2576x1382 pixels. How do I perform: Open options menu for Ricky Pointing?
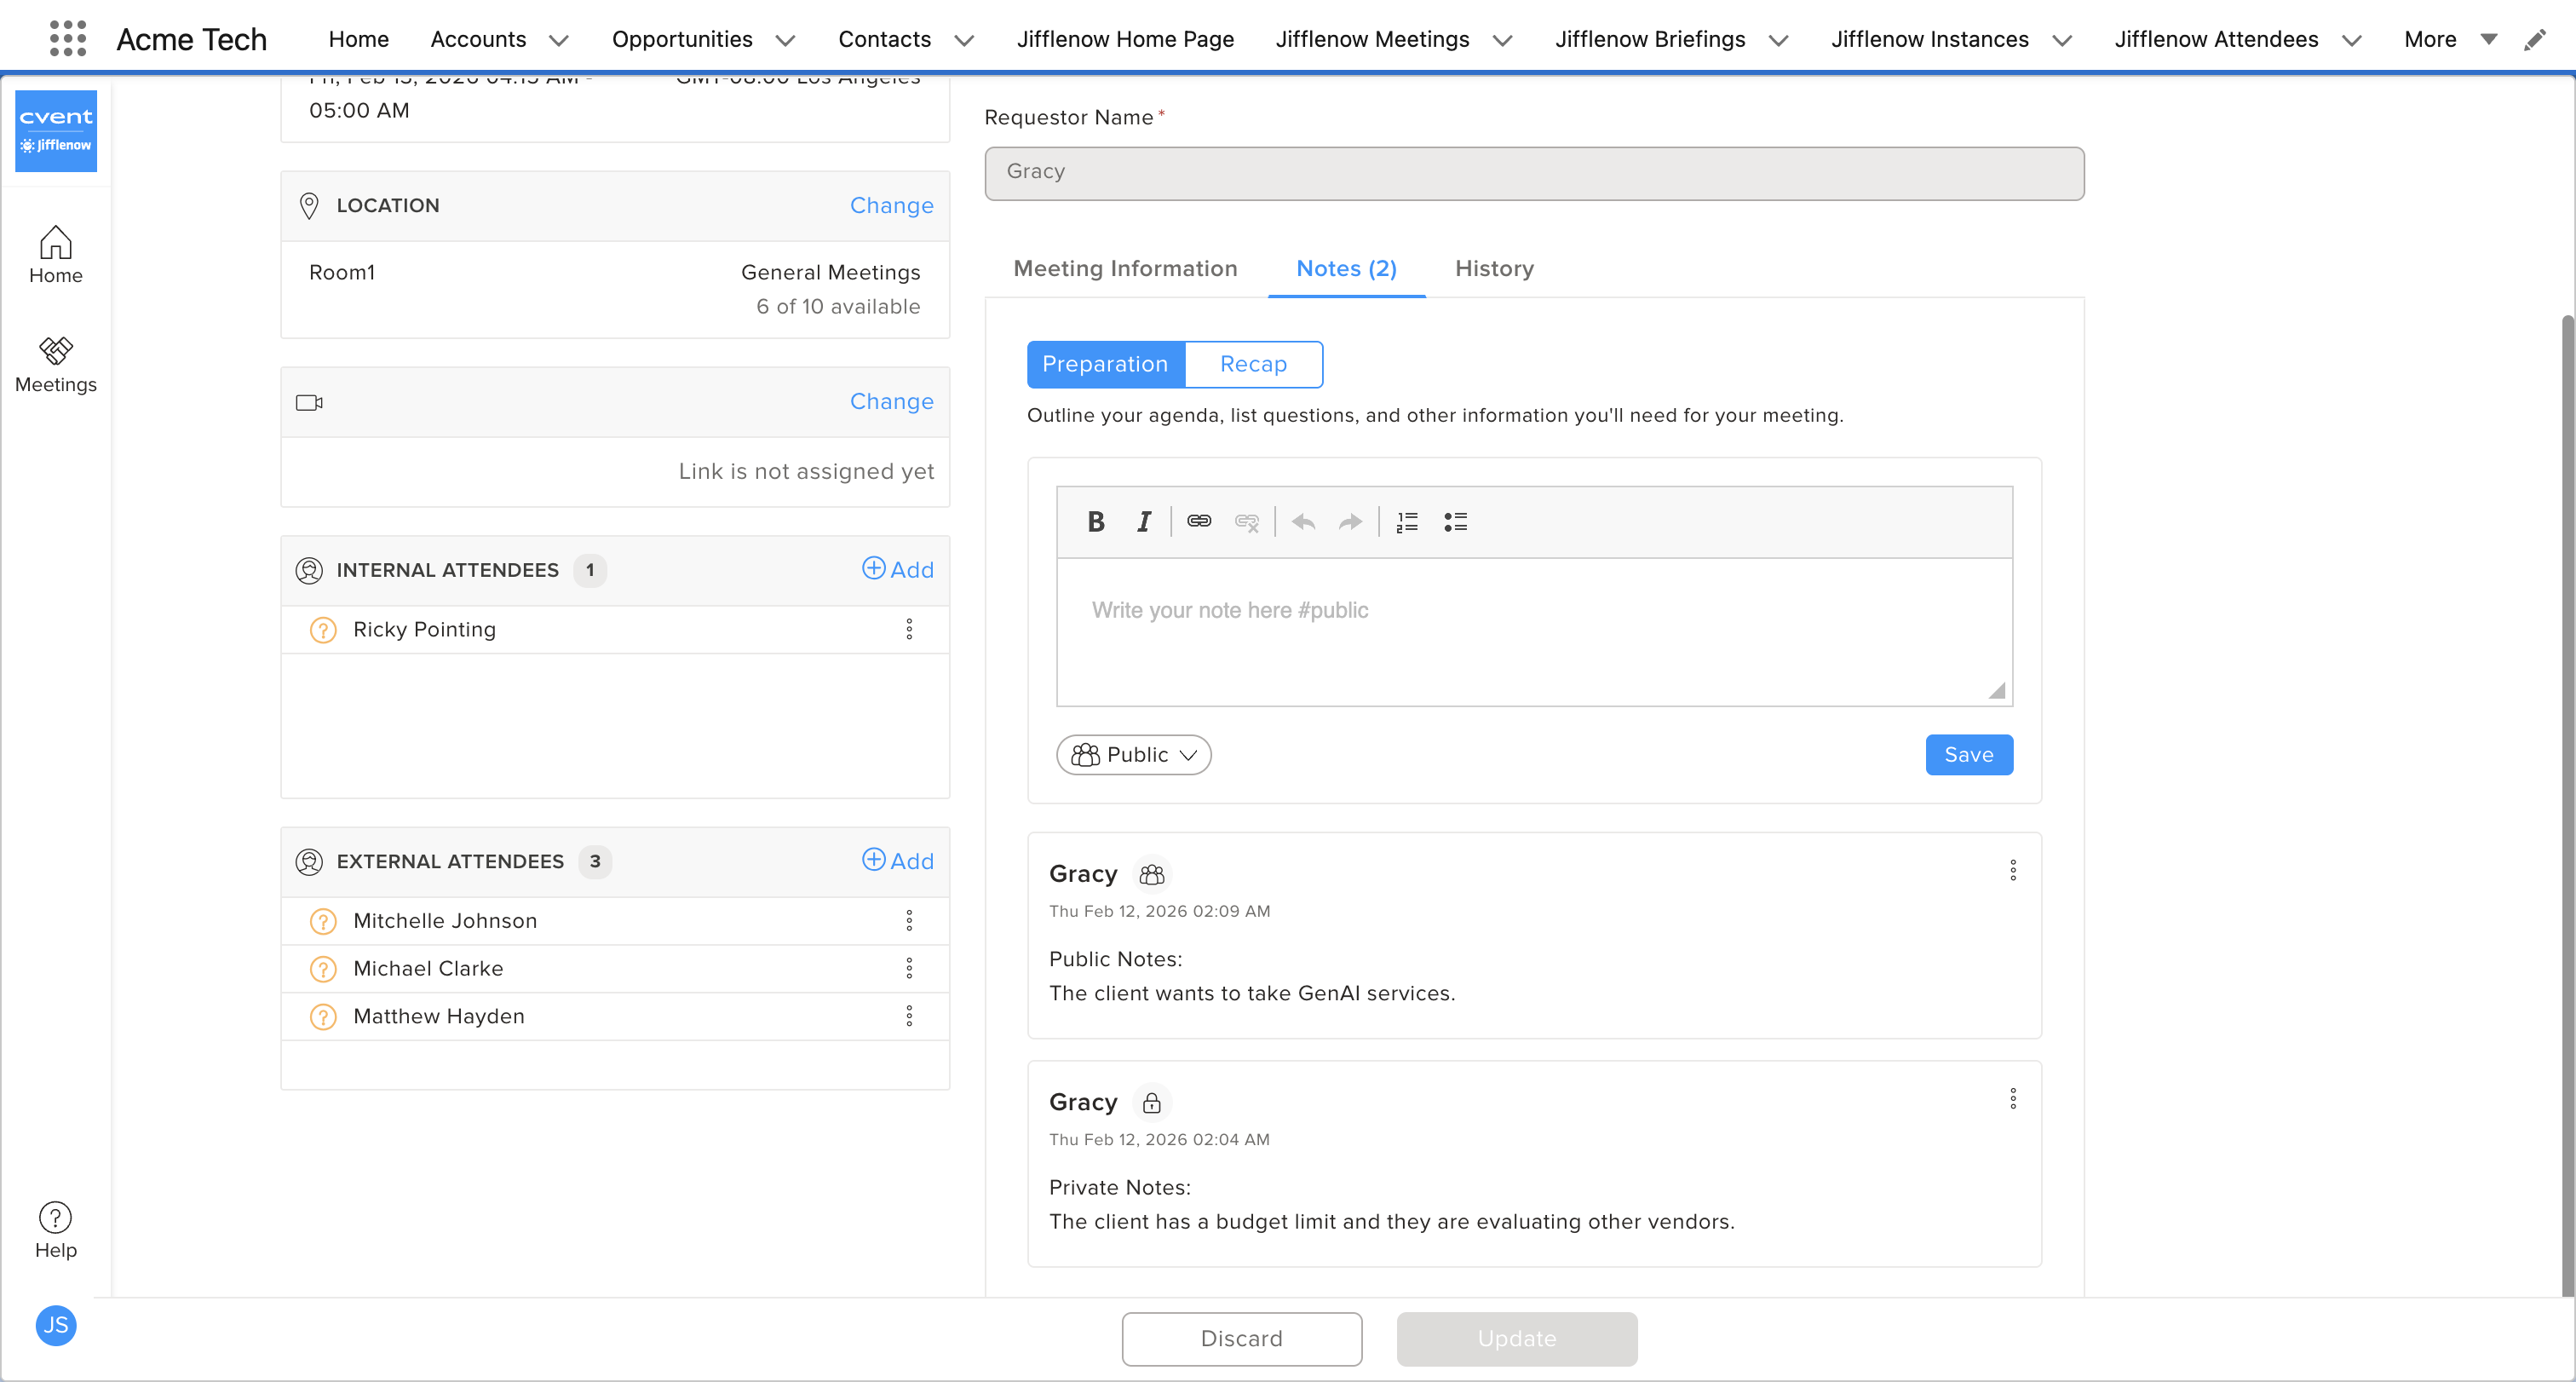pos(909,629)
